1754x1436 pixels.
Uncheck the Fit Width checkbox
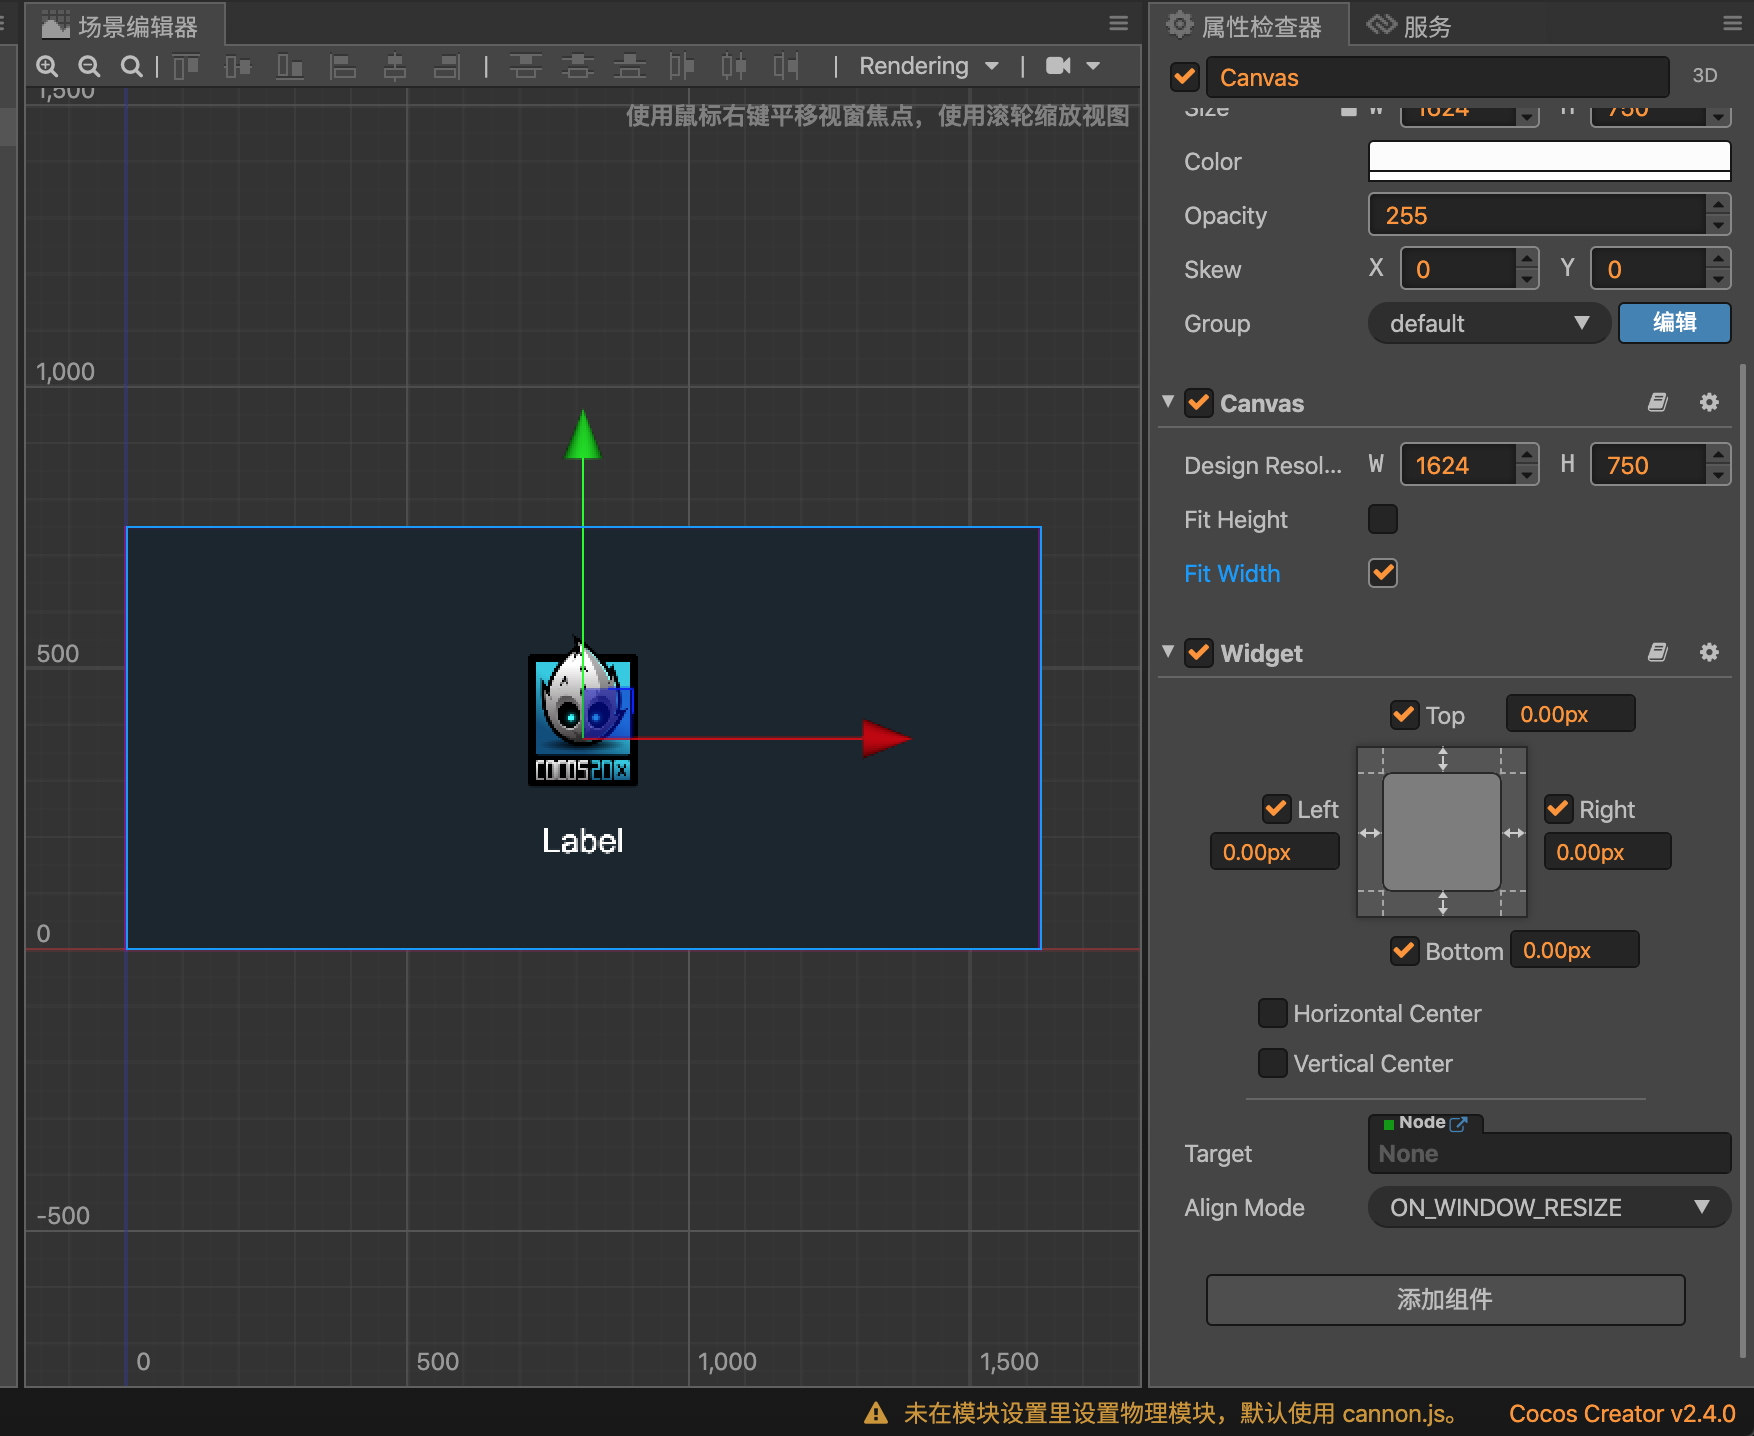[x=1382, y=574]
